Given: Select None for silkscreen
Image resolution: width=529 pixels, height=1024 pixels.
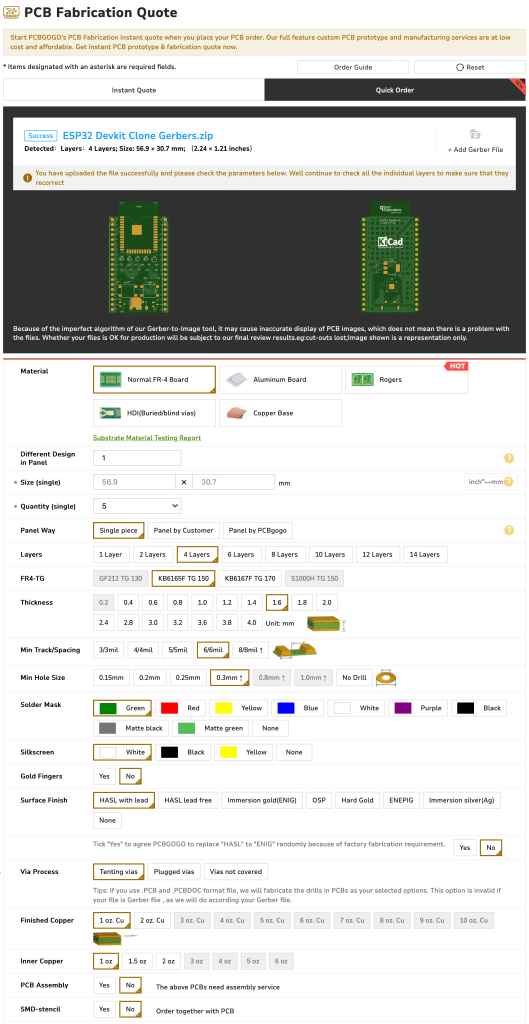Looking at the screenshot, I should coord(294,752).
